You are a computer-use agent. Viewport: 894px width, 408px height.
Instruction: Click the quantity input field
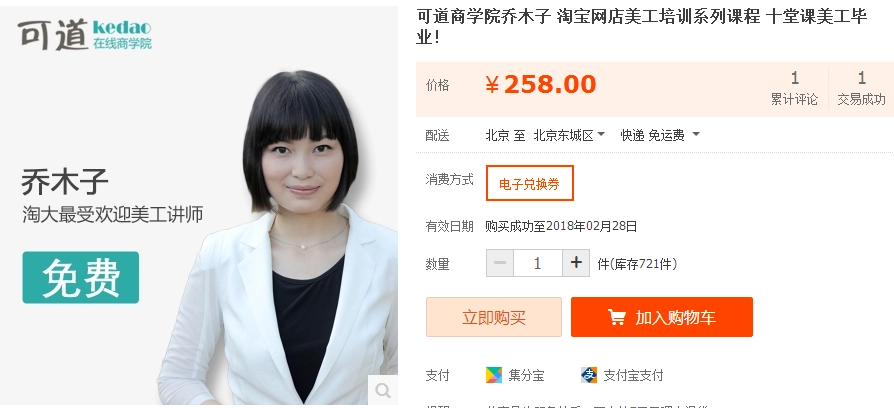coord(538,264)
